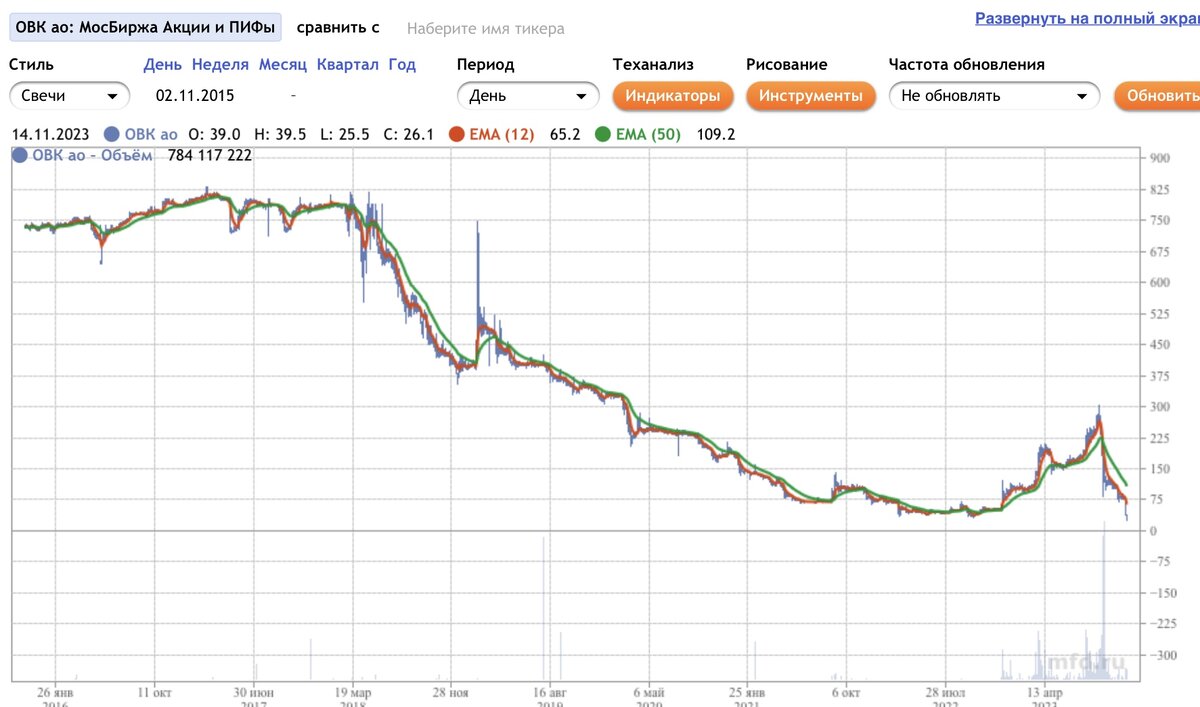1200x707 pixels.
Task: Open the Стиль 'Свечи' dropdown
Action: click(x=70, y=96)
